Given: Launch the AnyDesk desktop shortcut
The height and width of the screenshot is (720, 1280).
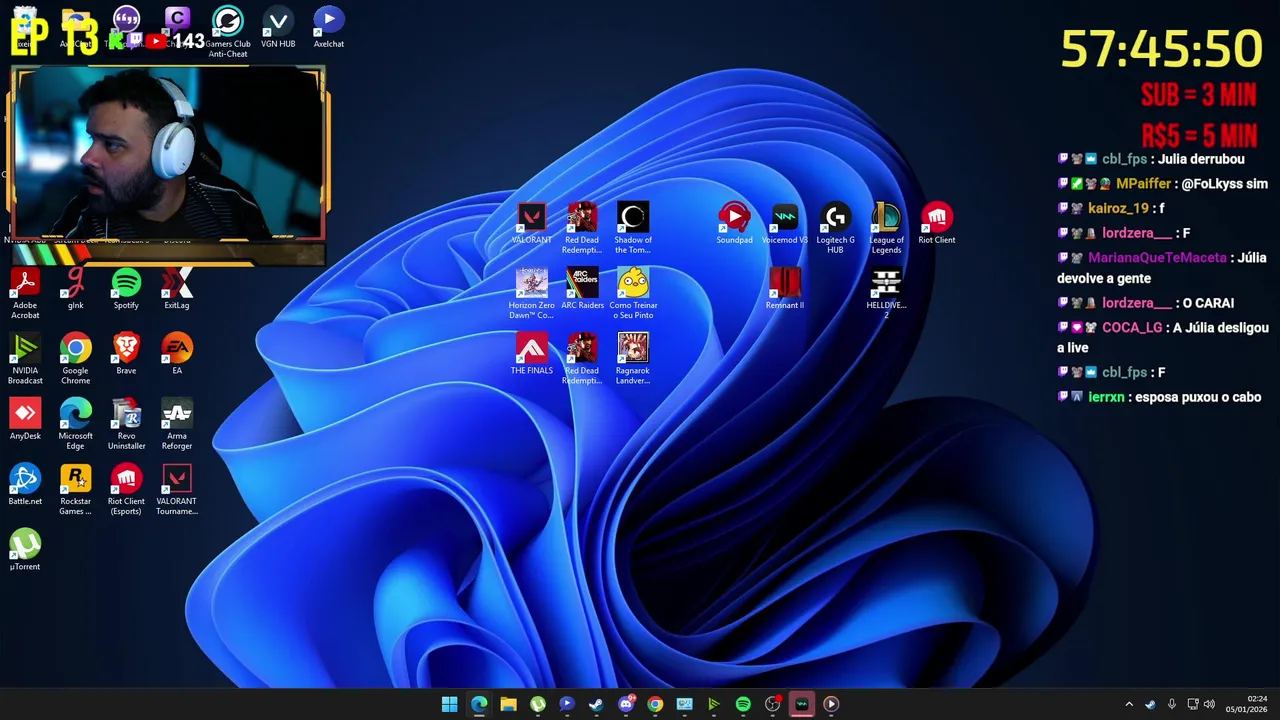Looking at the screenshot, I should click(x=25, y=419).
